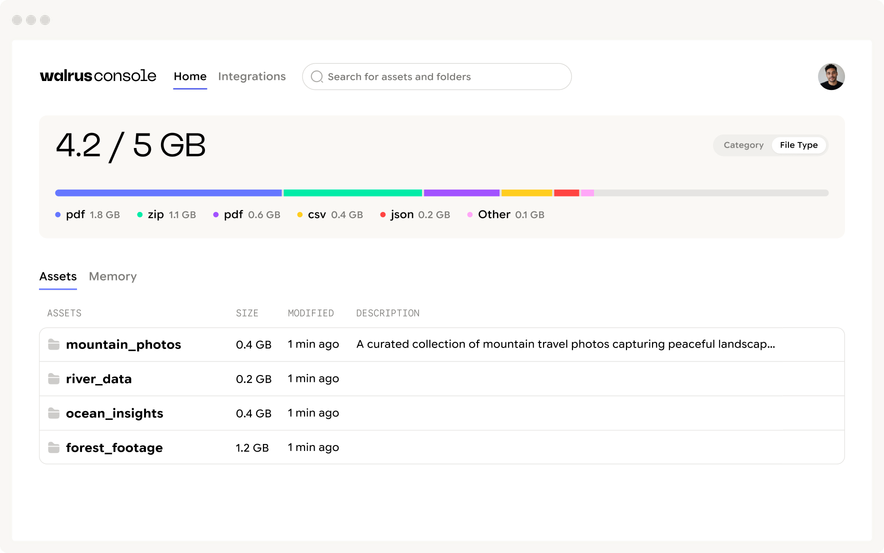Click the mountain_photos description text
This screenshot has height=553, width=884.
[x=565, y=344]
